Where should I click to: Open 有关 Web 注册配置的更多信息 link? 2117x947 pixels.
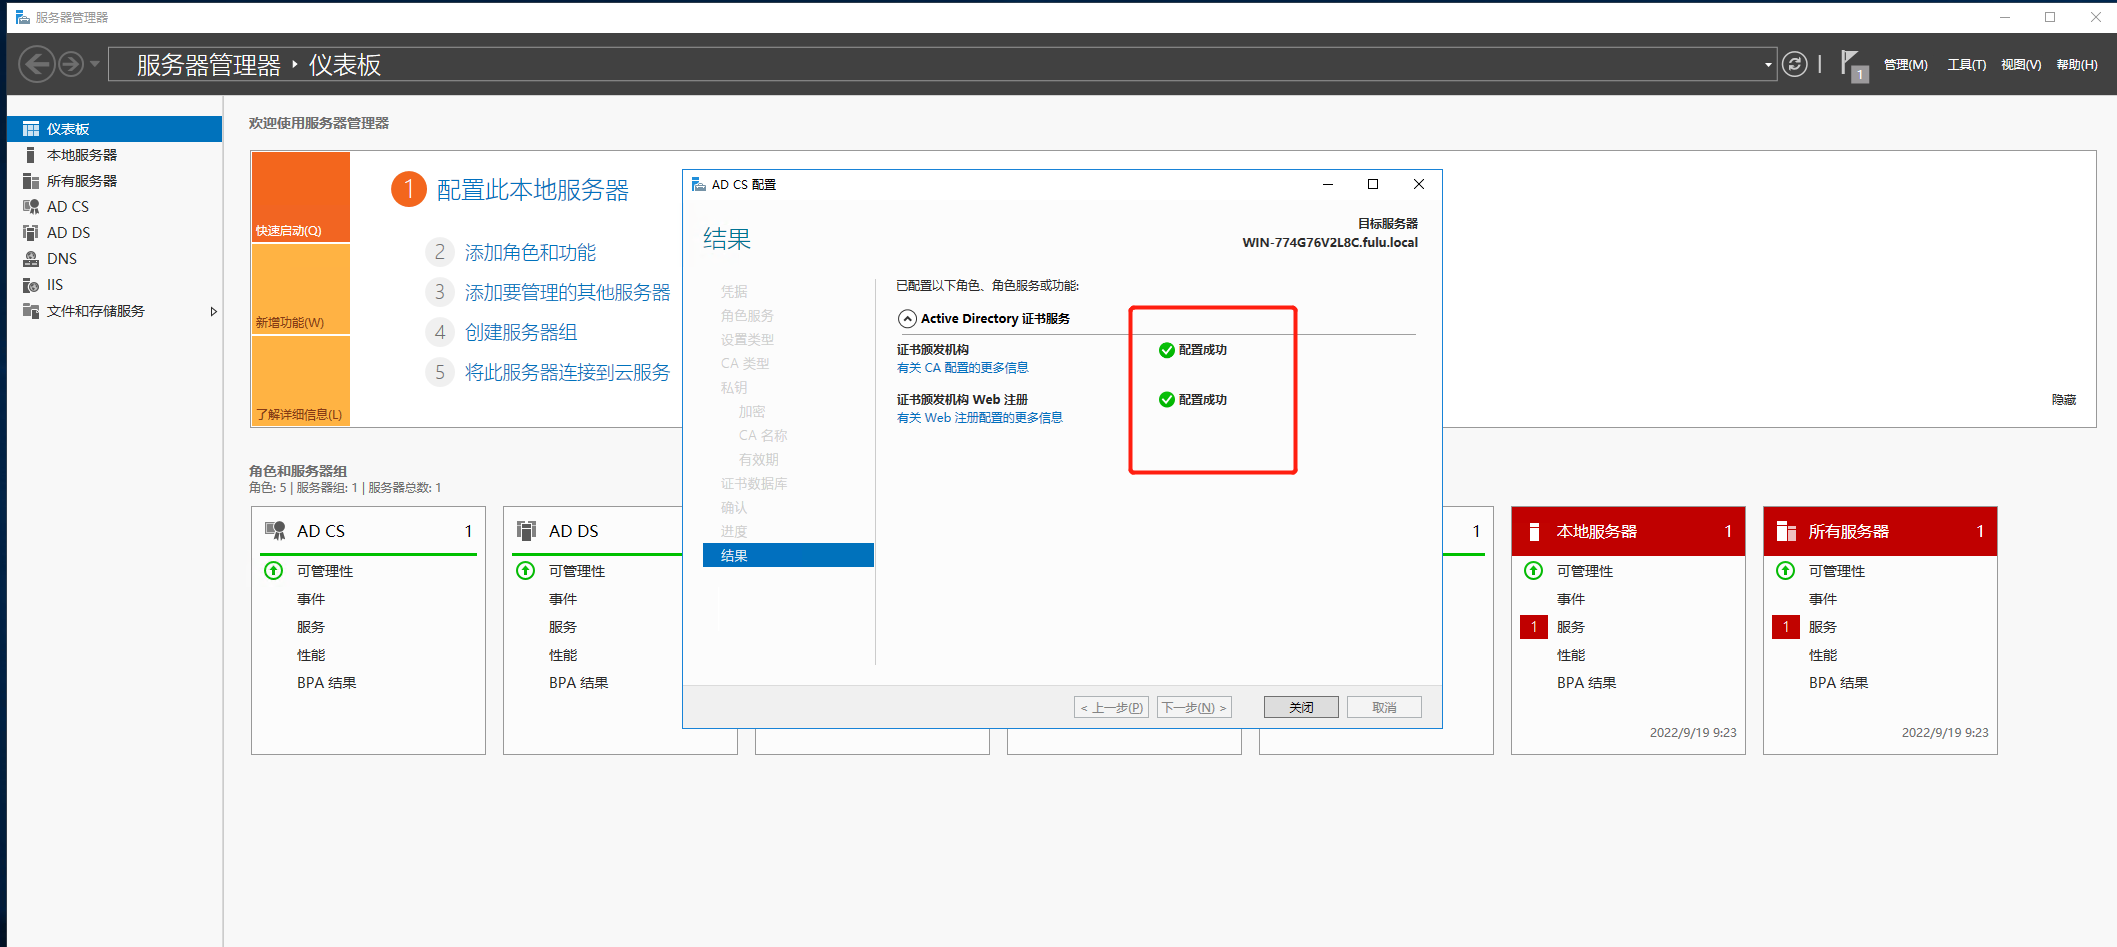click(x=979, y=418)
